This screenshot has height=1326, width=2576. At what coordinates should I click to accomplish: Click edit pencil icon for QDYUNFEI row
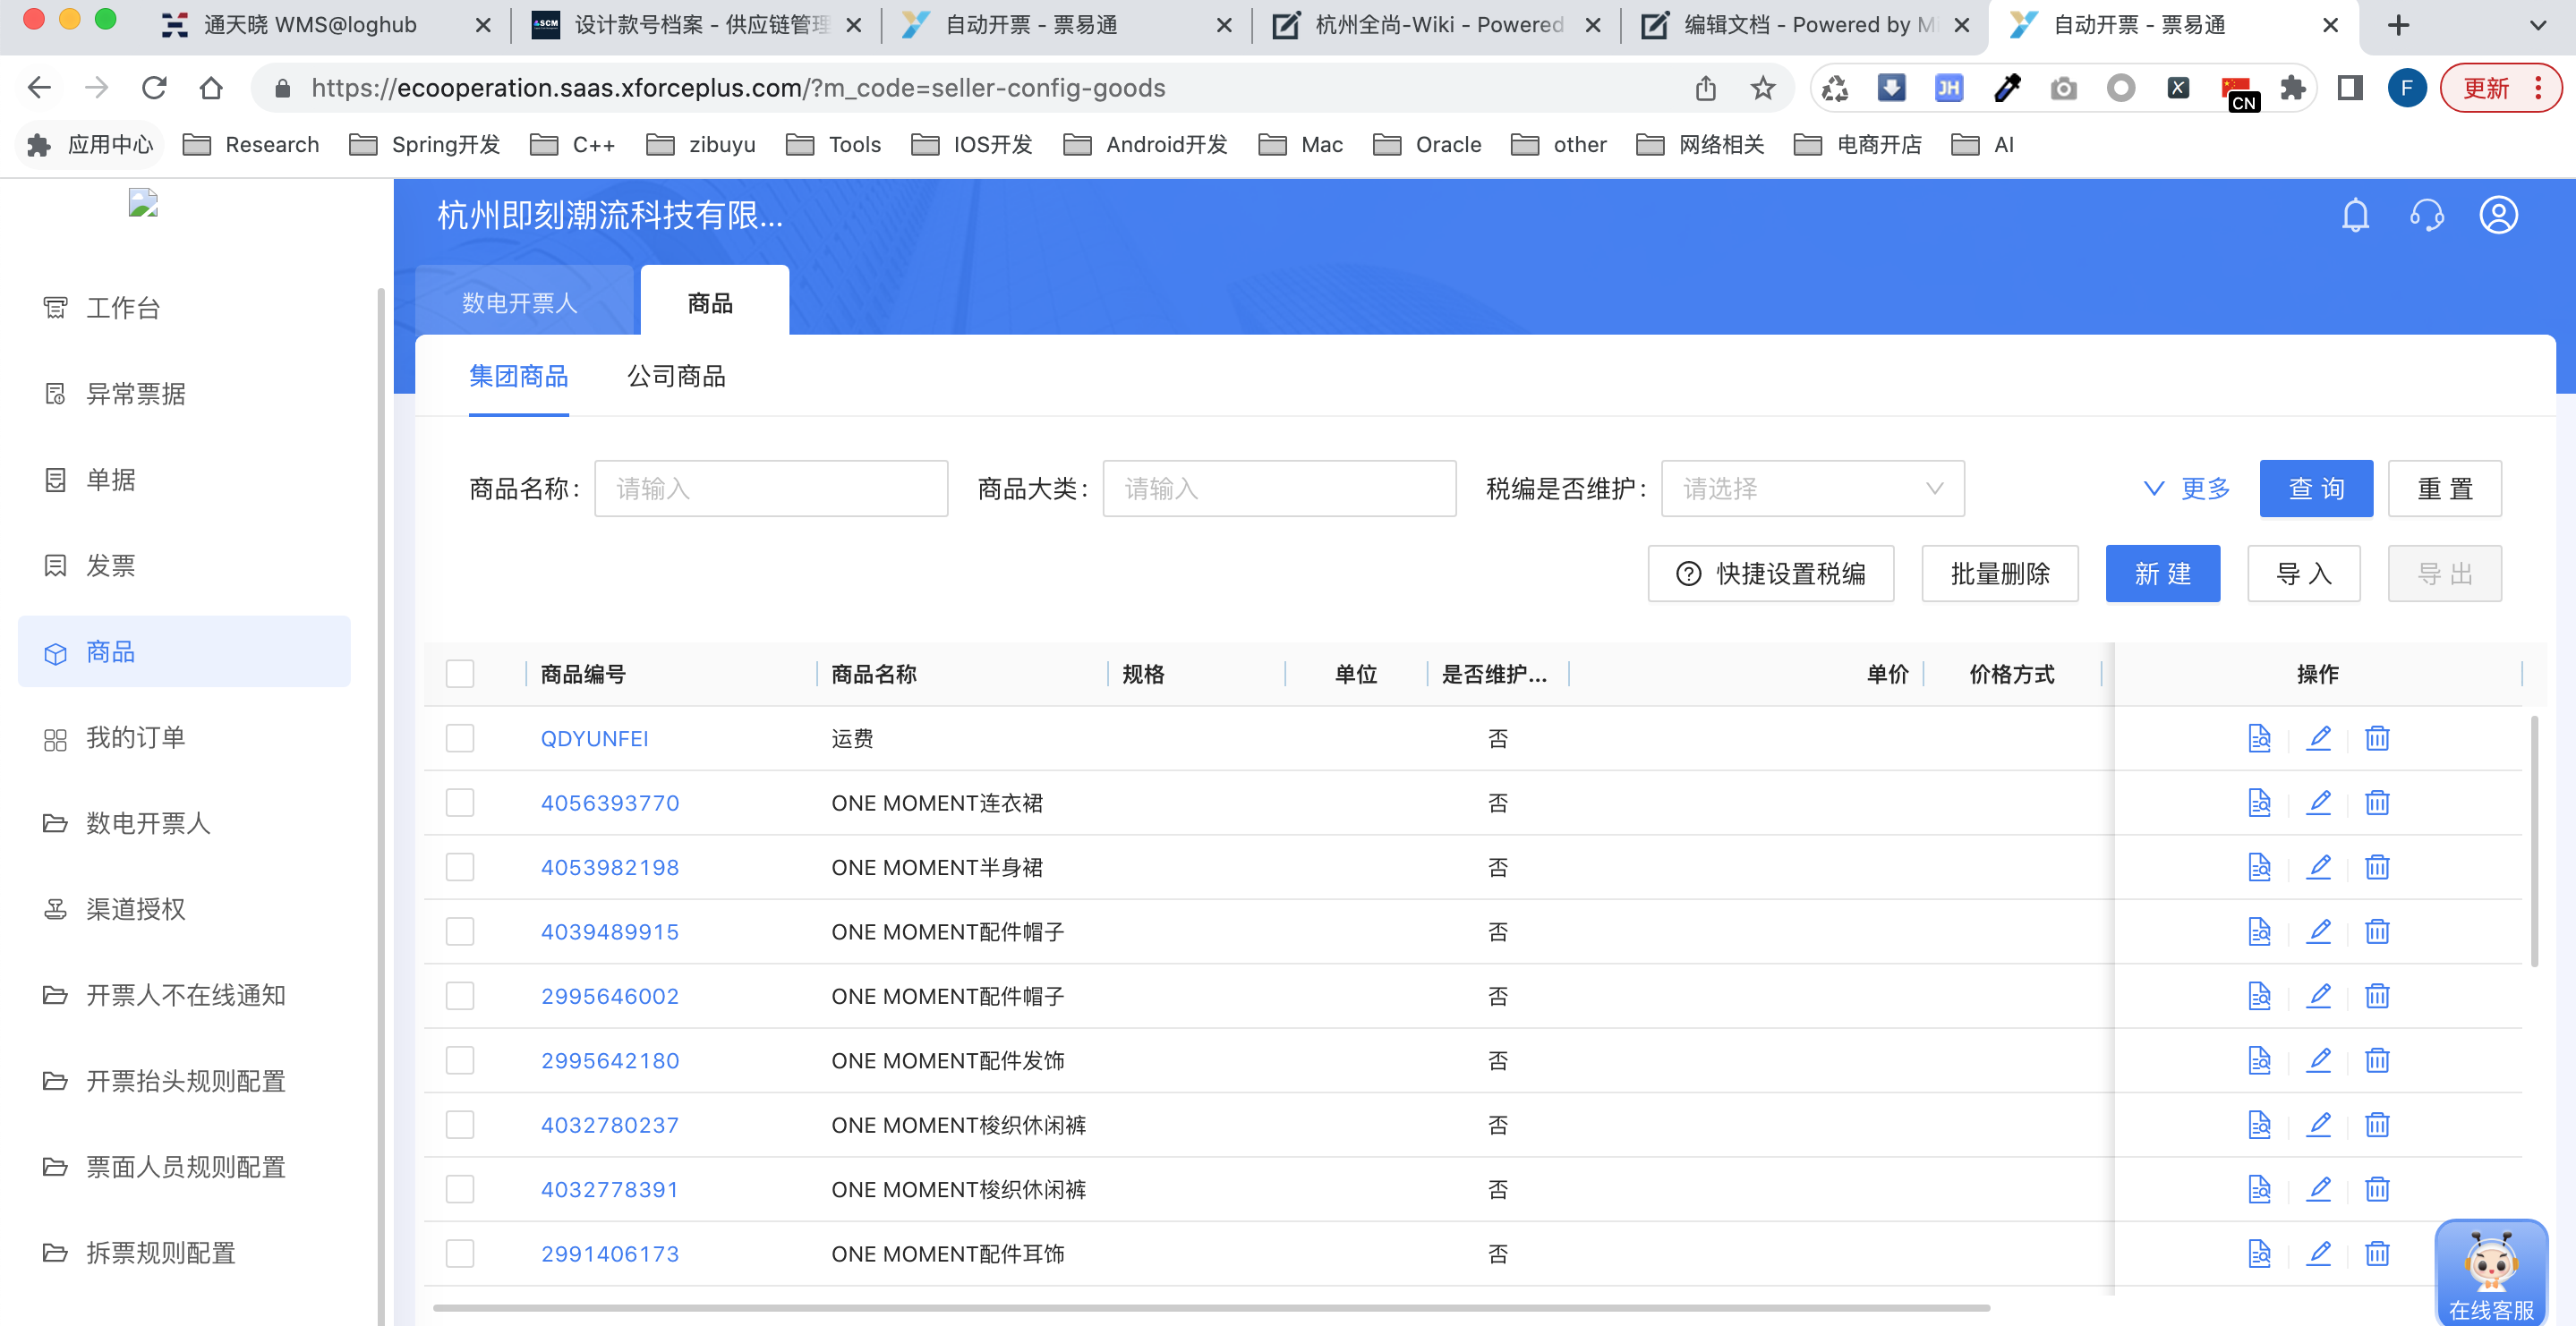click(2318, 738)
